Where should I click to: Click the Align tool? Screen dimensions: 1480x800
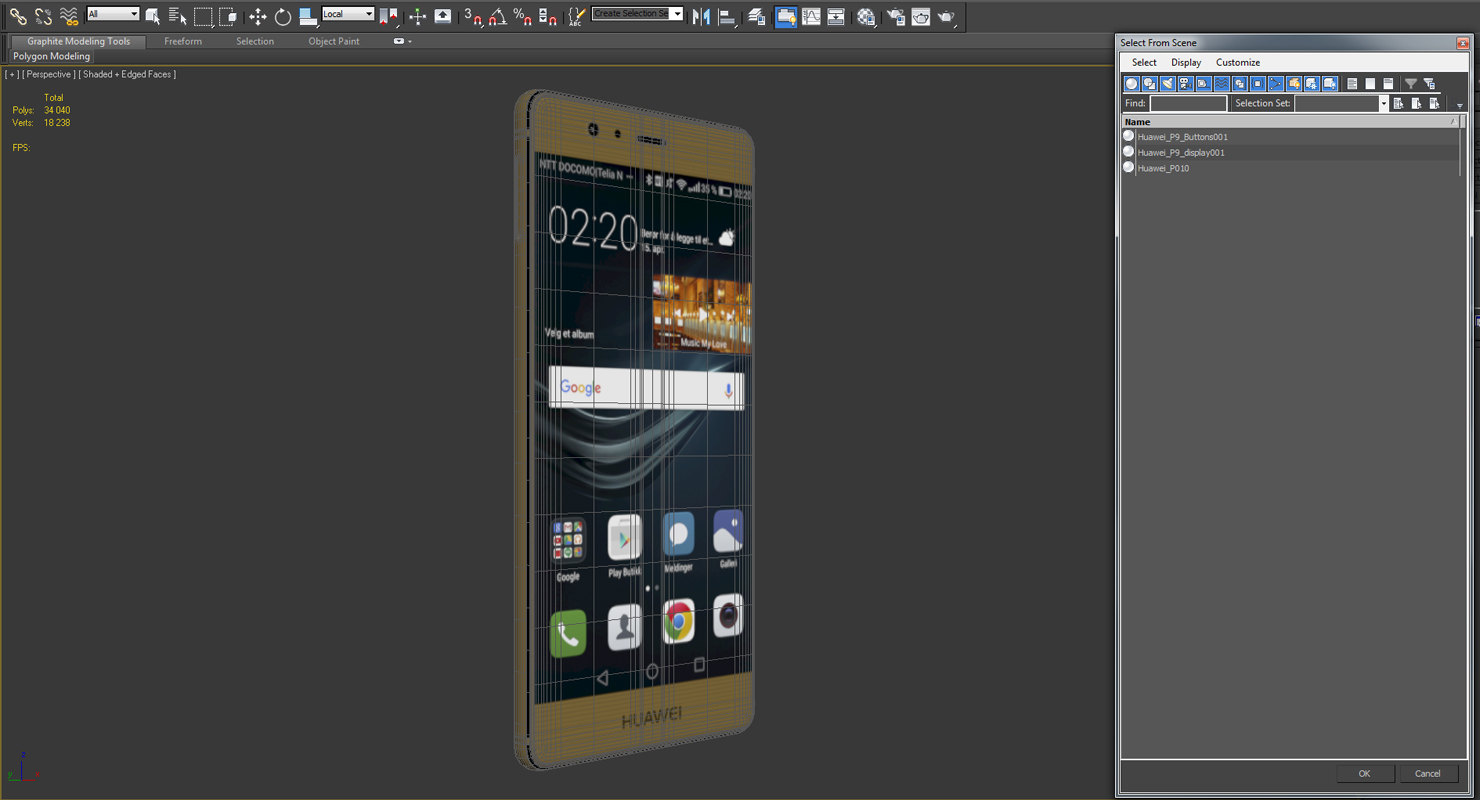tap(727, 16)
